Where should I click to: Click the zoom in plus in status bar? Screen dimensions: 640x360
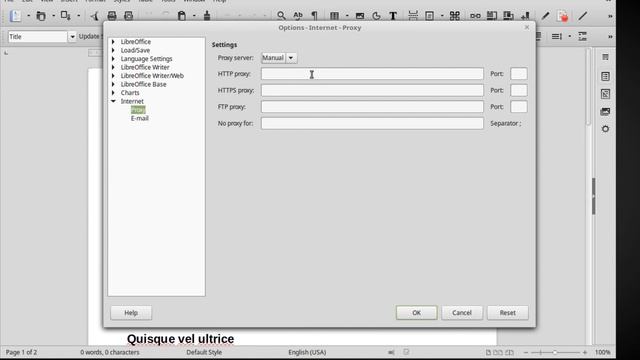(585, 352)
